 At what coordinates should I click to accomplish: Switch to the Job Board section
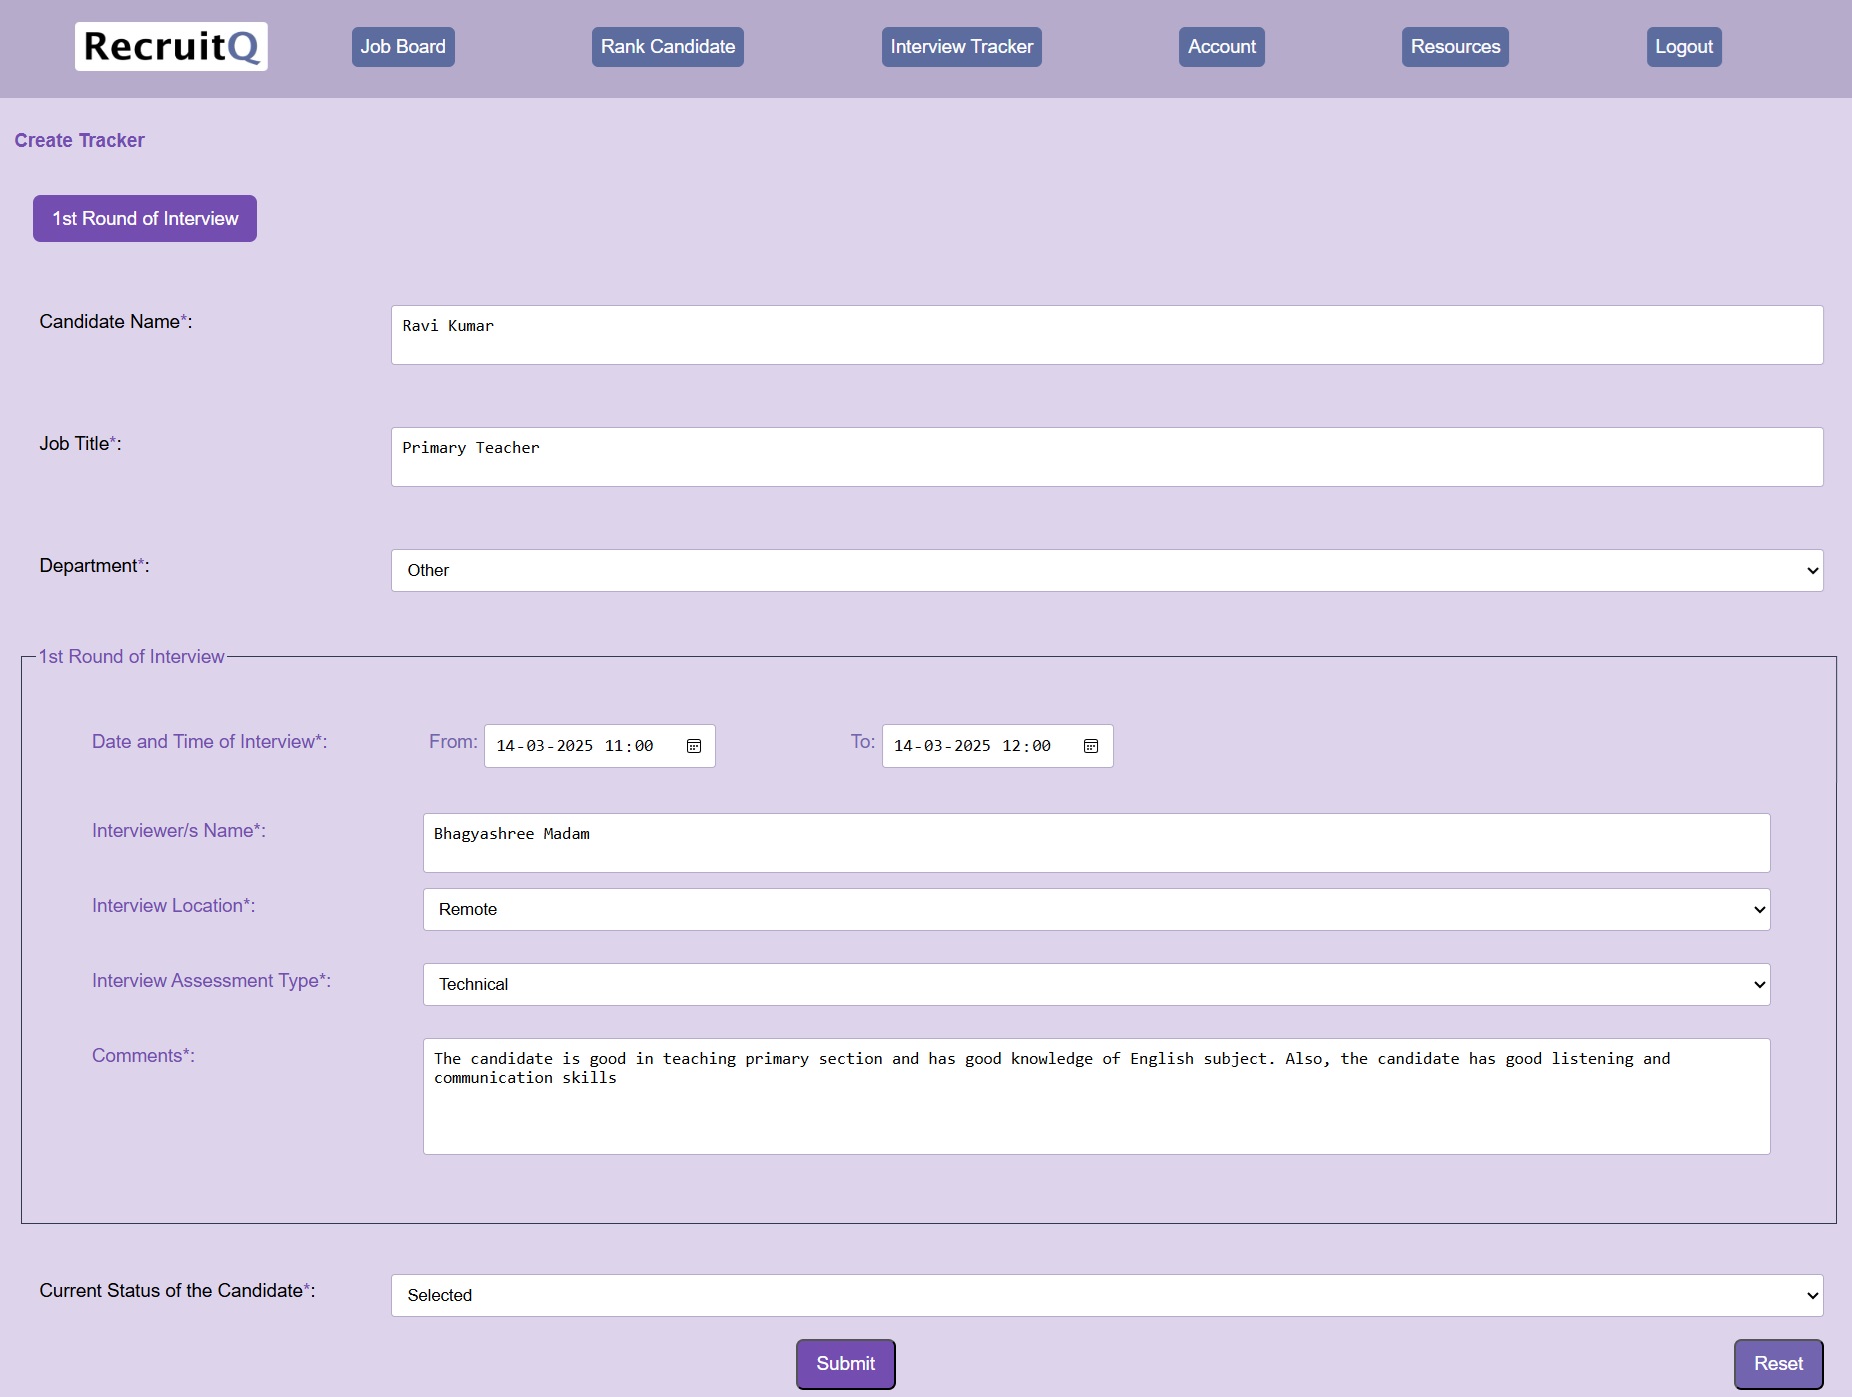(x=403, y=46)
